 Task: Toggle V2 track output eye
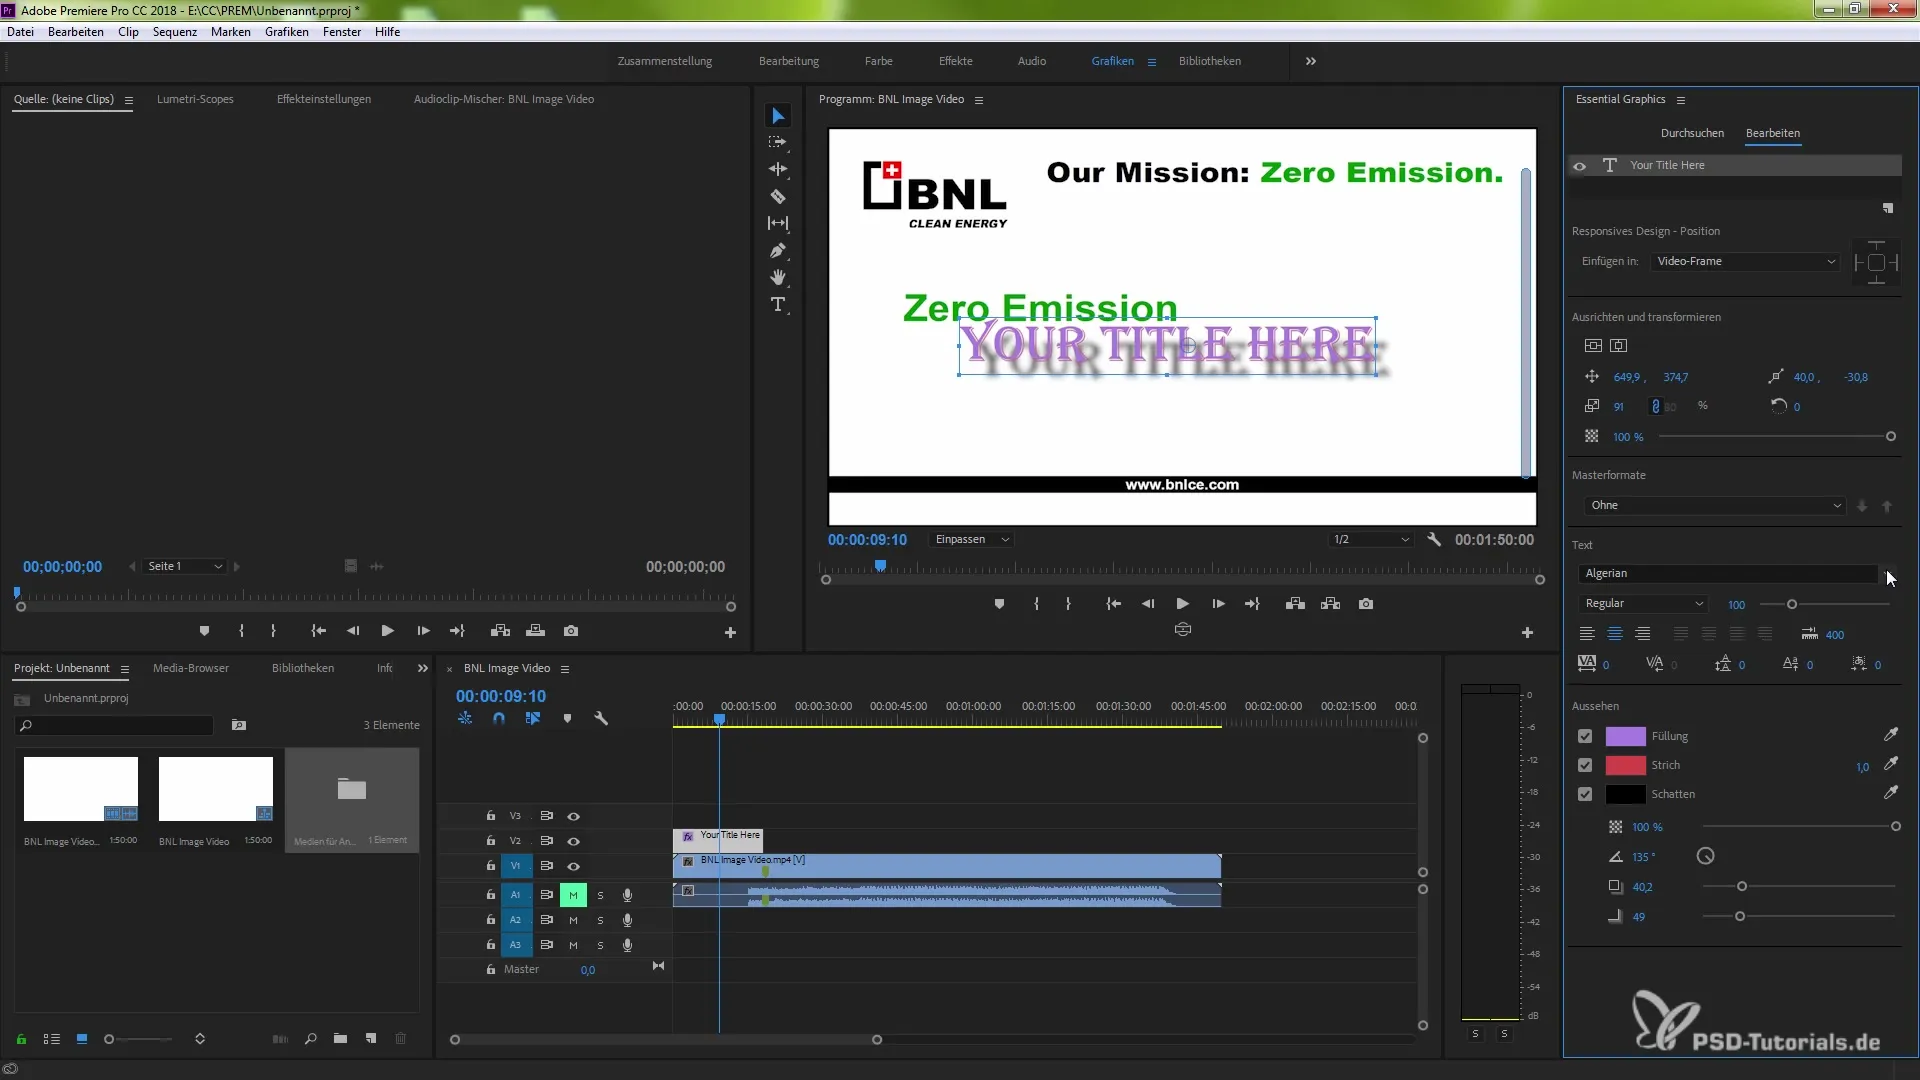[x=574, y=841]
